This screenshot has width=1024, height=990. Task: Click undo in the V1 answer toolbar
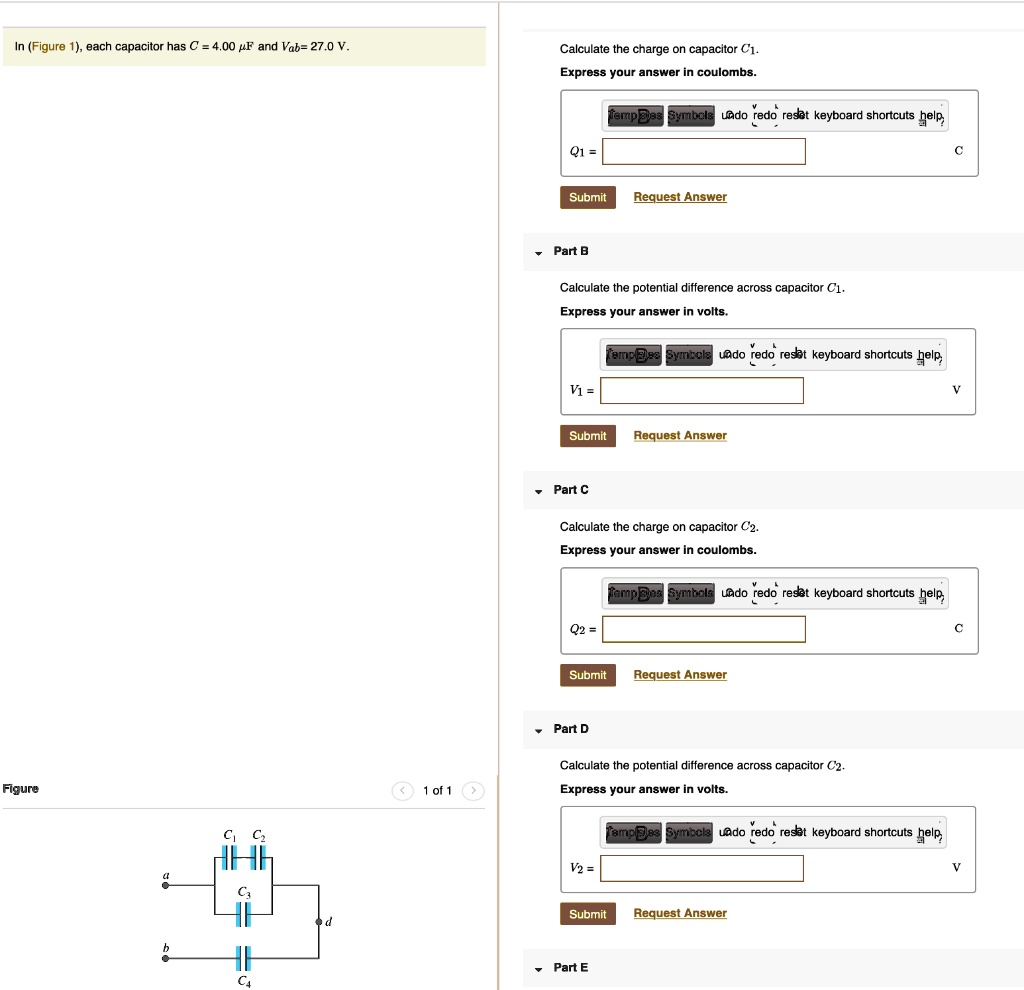(731, 355)
